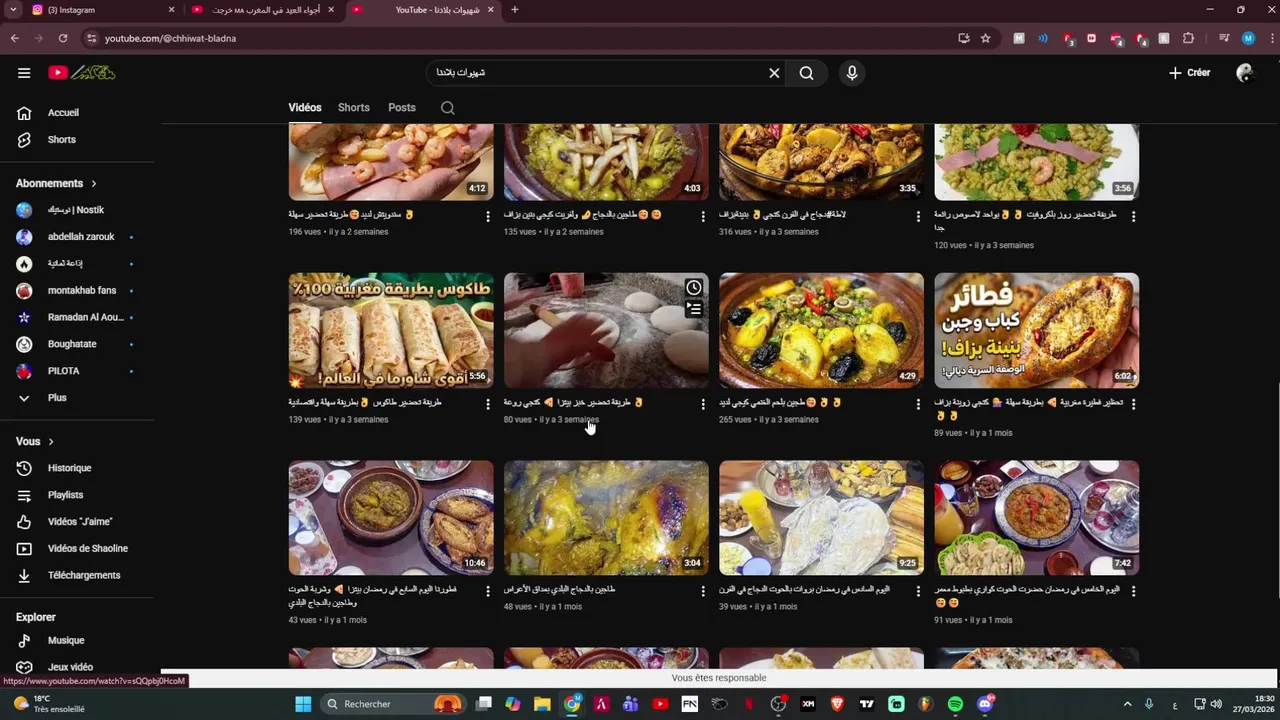Show hidden tray icons chevron

pyautogui.click(x=1127, y=704)
